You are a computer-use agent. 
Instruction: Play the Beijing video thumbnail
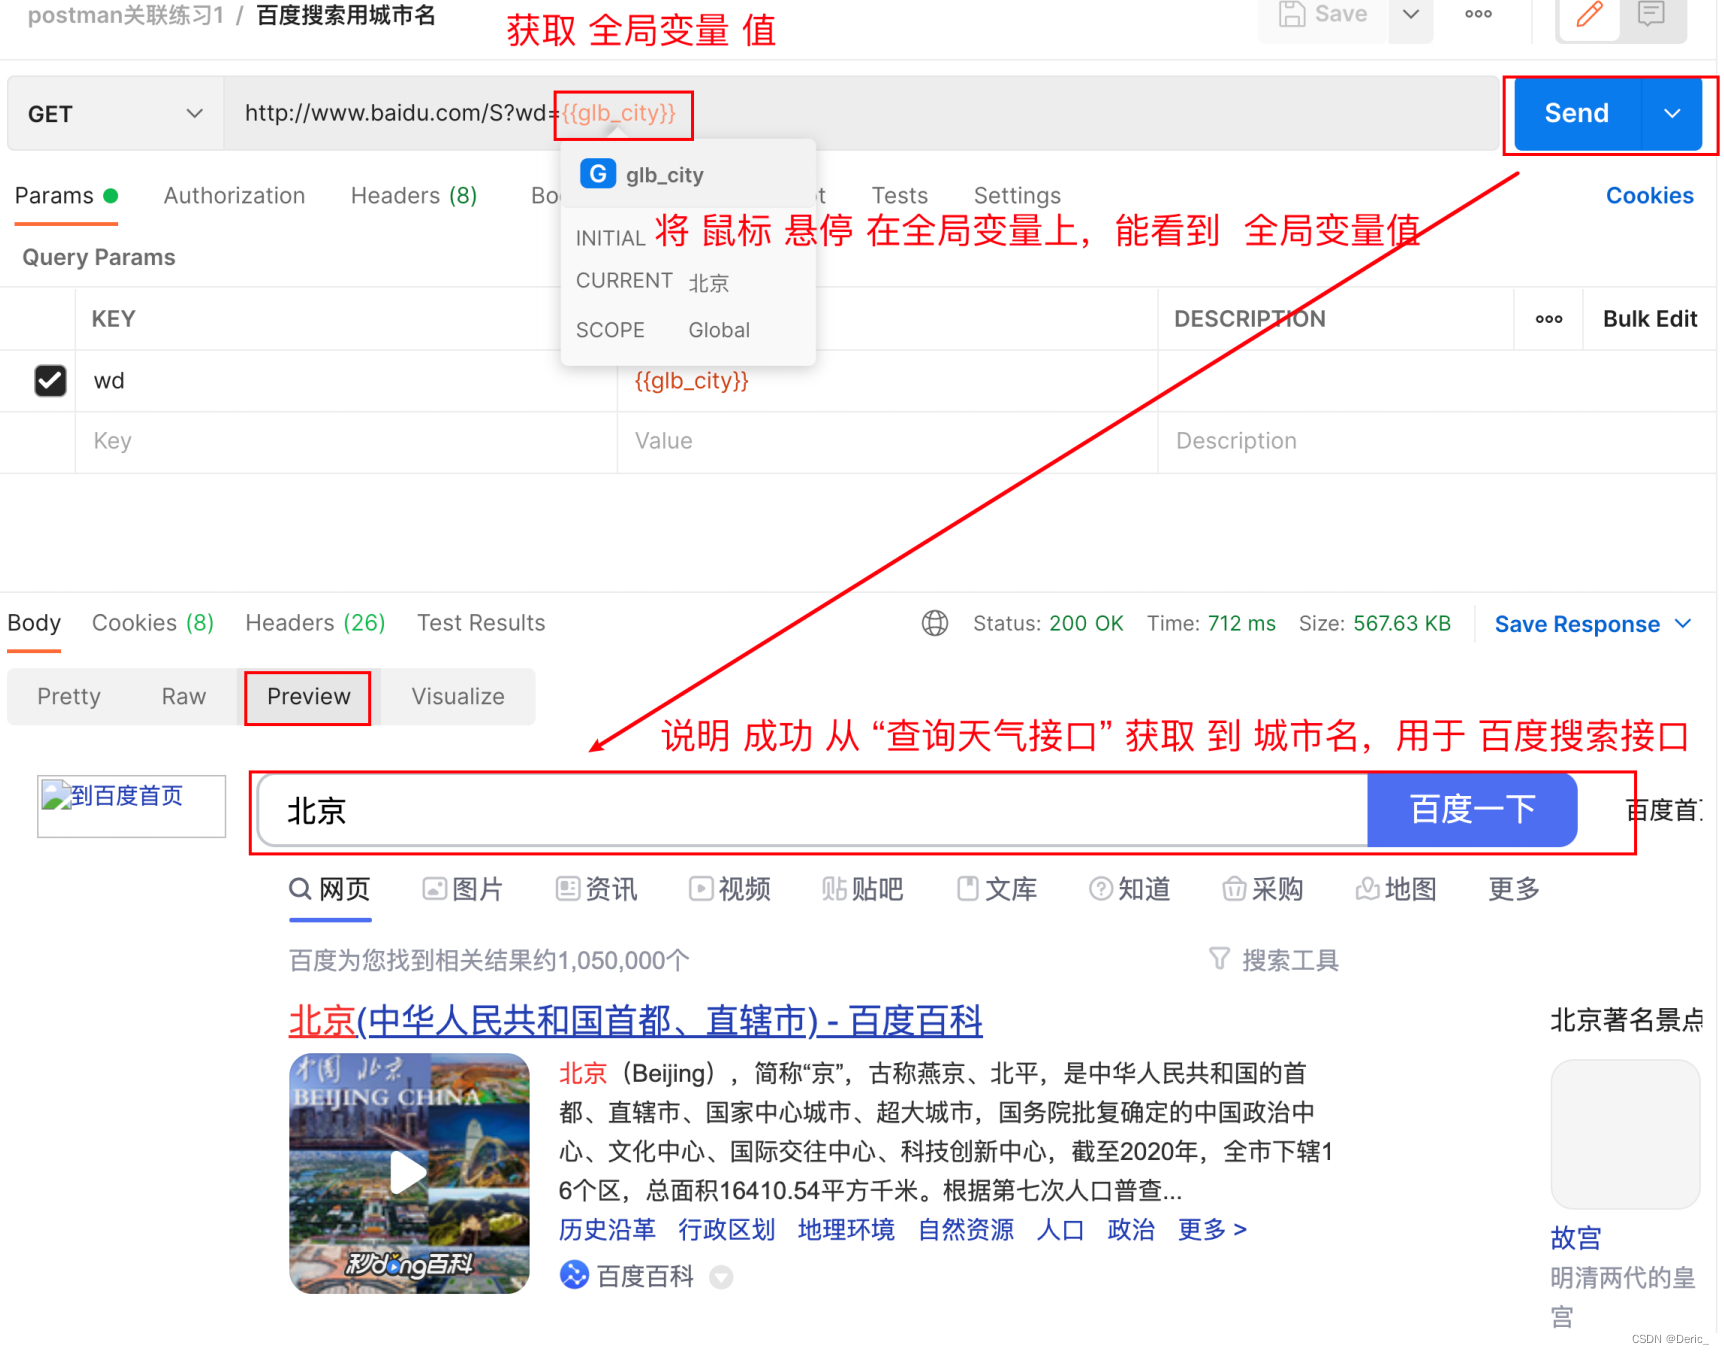point(408,1173)
